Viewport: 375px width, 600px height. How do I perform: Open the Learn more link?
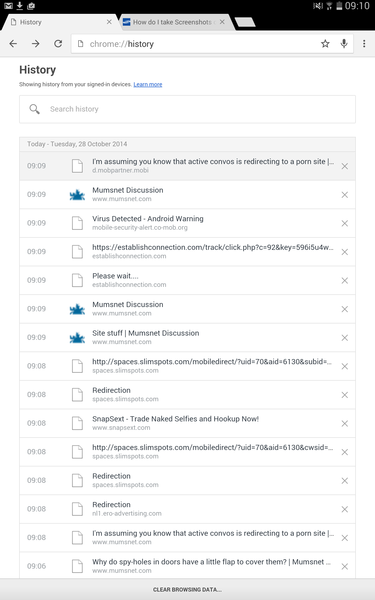coord(148,85)
